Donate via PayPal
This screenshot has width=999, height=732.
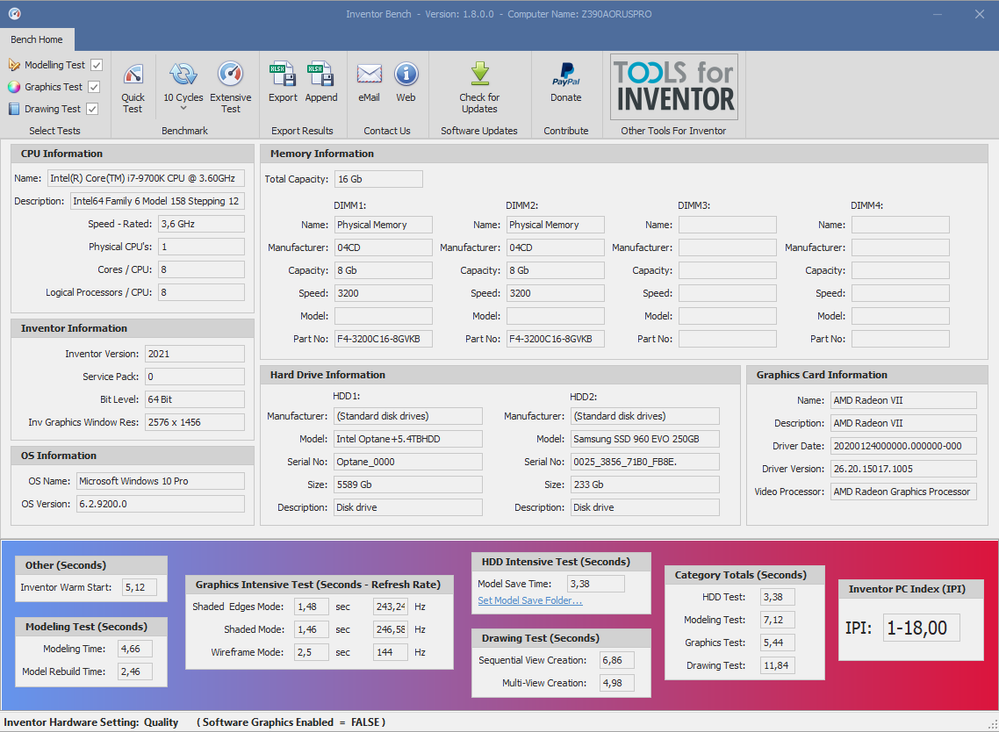pyautogui.click(x=566, y=82)
